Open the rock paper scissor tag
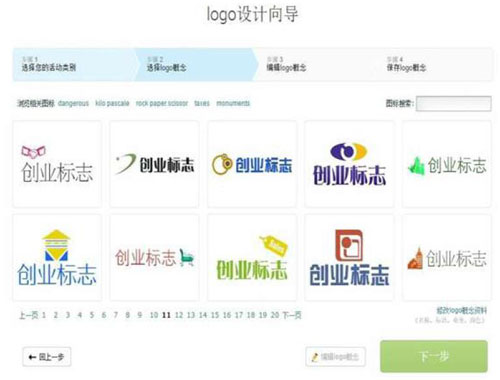The width and height of the screenshot is (500, 380). 162,103
